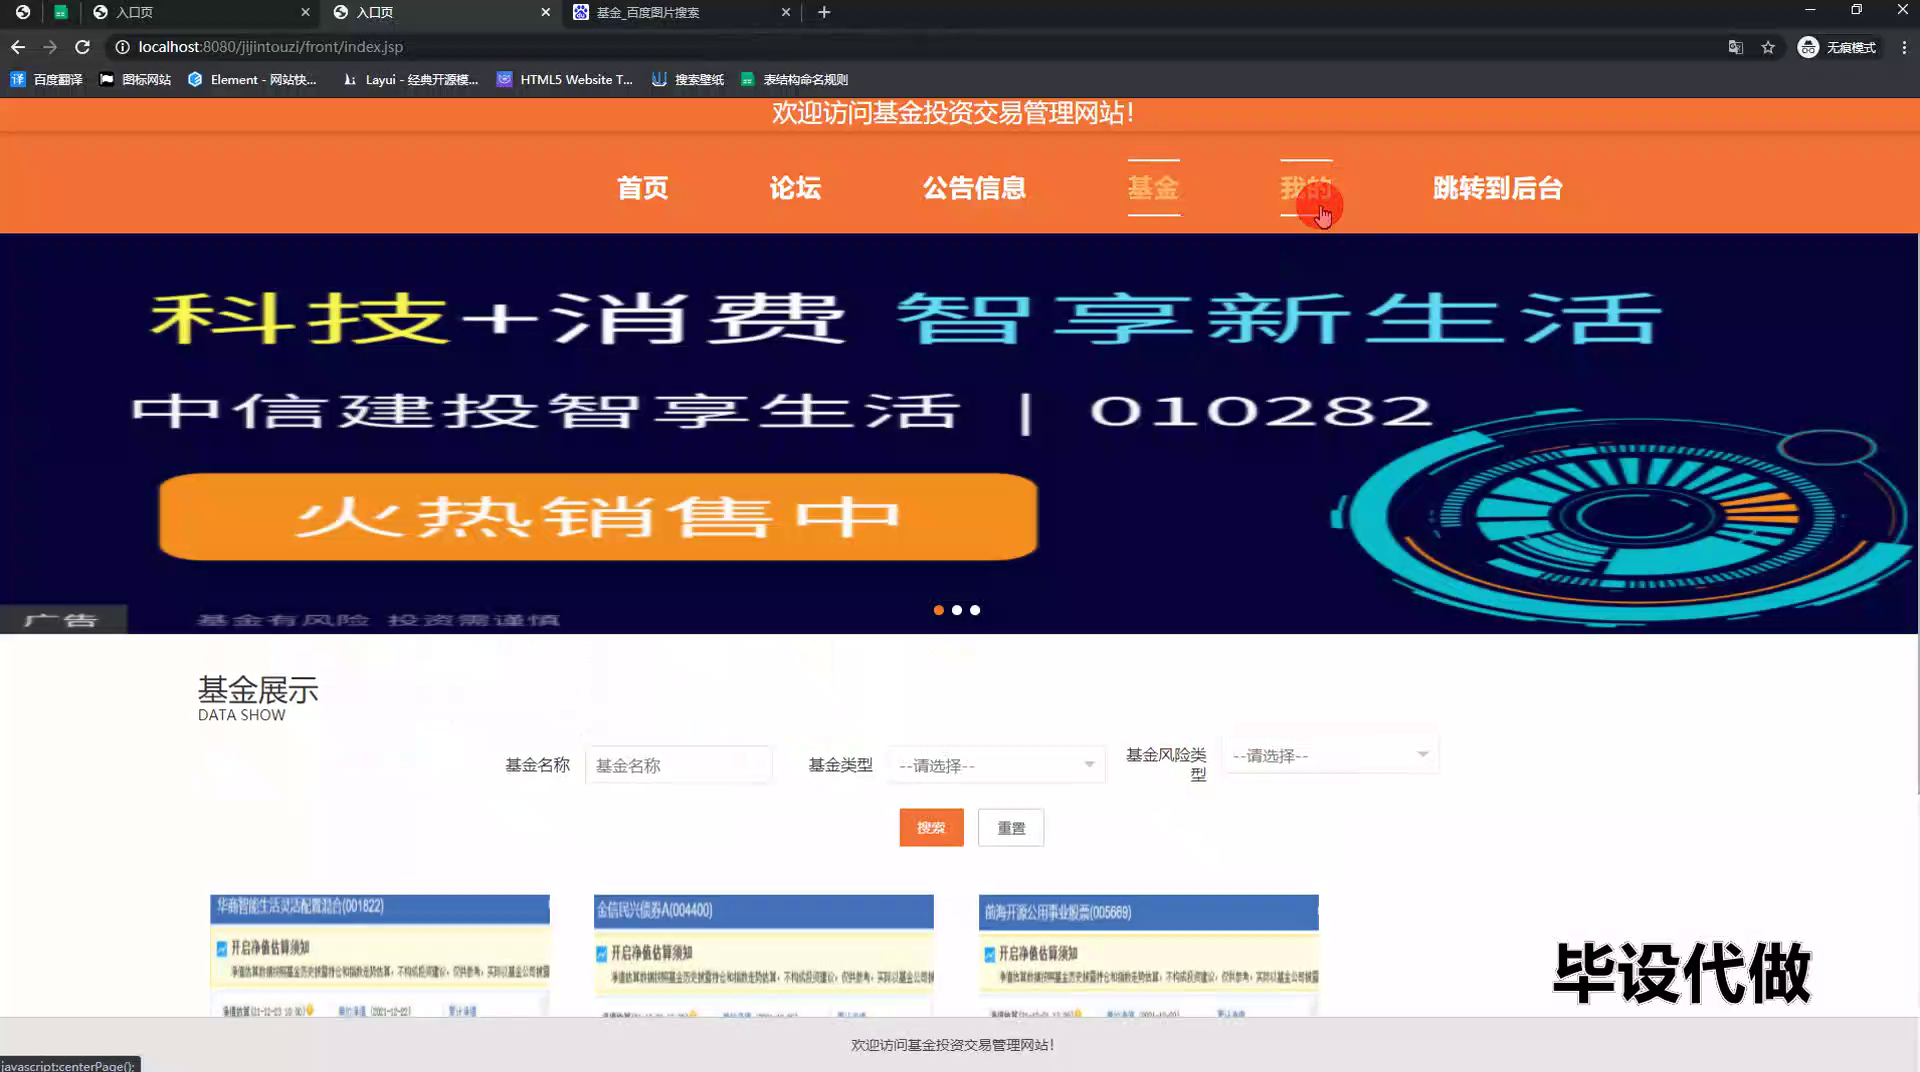Close the first 入口页 tab
Screen dimensions: 1920x1072
click(x=305, y=12)
